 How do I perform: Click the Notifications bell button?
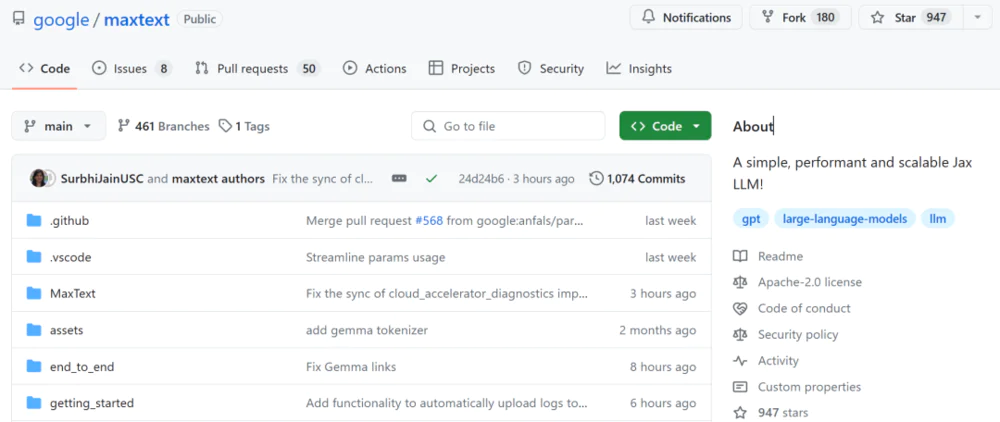click(x=686, y=17)
